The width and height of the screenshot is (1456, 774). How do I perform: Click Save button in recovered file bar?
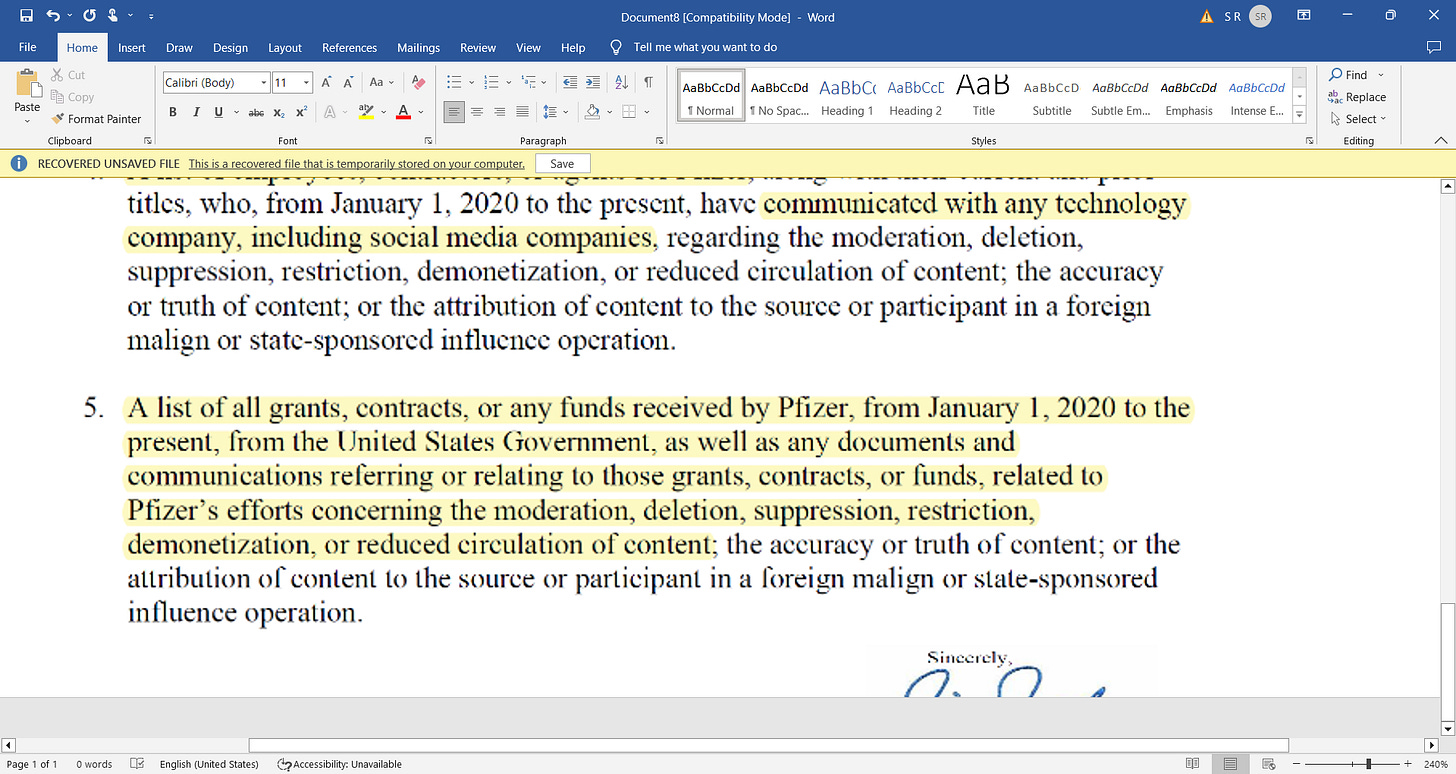pyautogui.click(x=562, y=164)
